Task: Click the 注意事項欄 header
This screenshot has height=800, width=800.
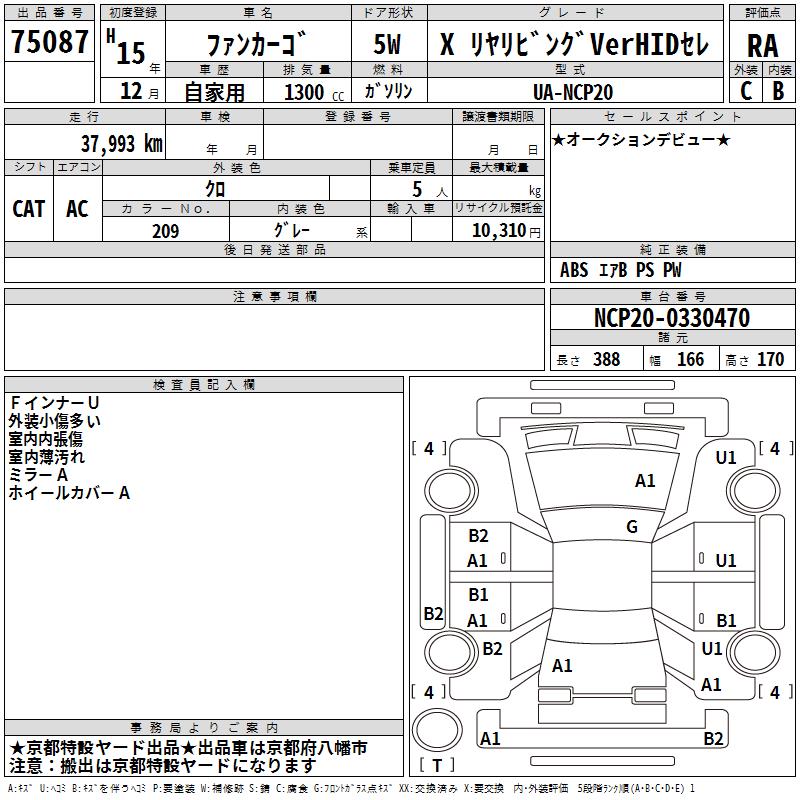Action: pyautogui.click(x=274, y=296)
